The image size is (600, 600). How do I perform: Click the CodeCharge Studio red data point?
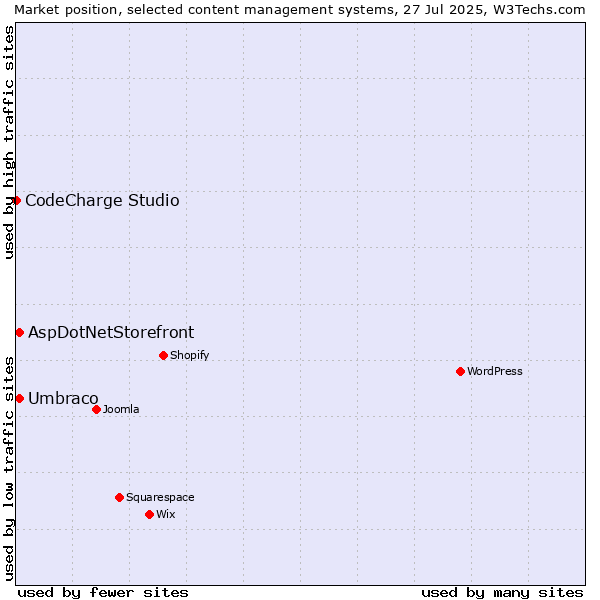16,201
